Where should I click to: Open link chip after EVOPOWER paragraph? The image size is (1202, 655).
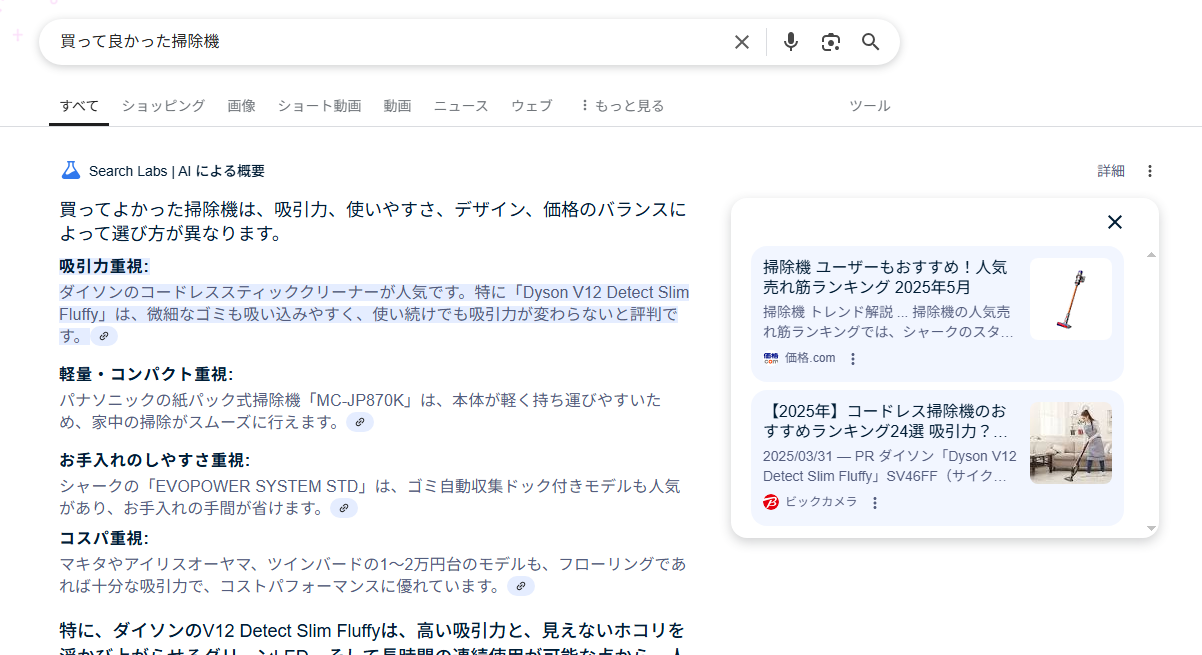[344, 508]
